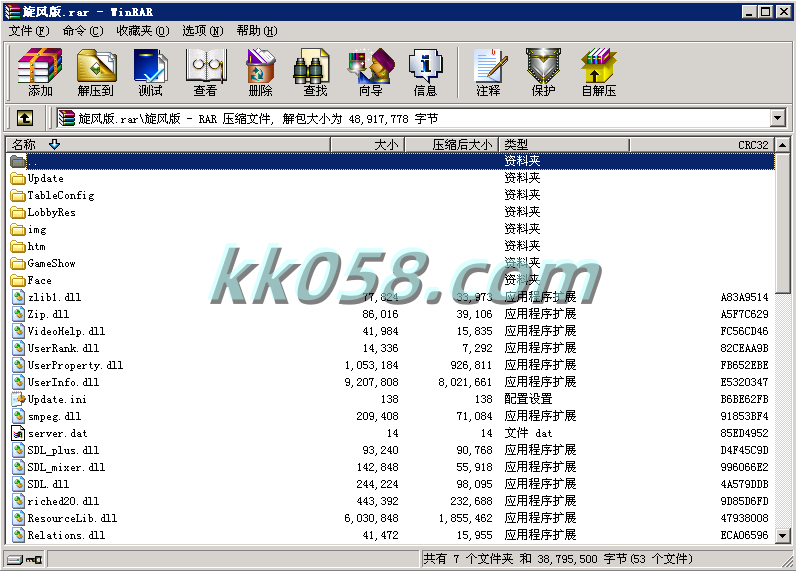
Task: Select the Update folder icon
Action: [x=18, y=179]
